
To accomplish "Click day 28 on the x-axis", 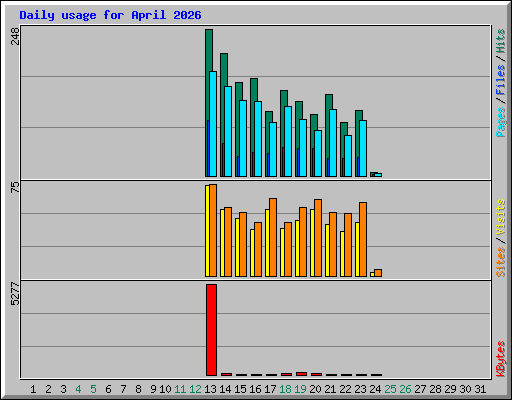I will (x=435, y=389).
